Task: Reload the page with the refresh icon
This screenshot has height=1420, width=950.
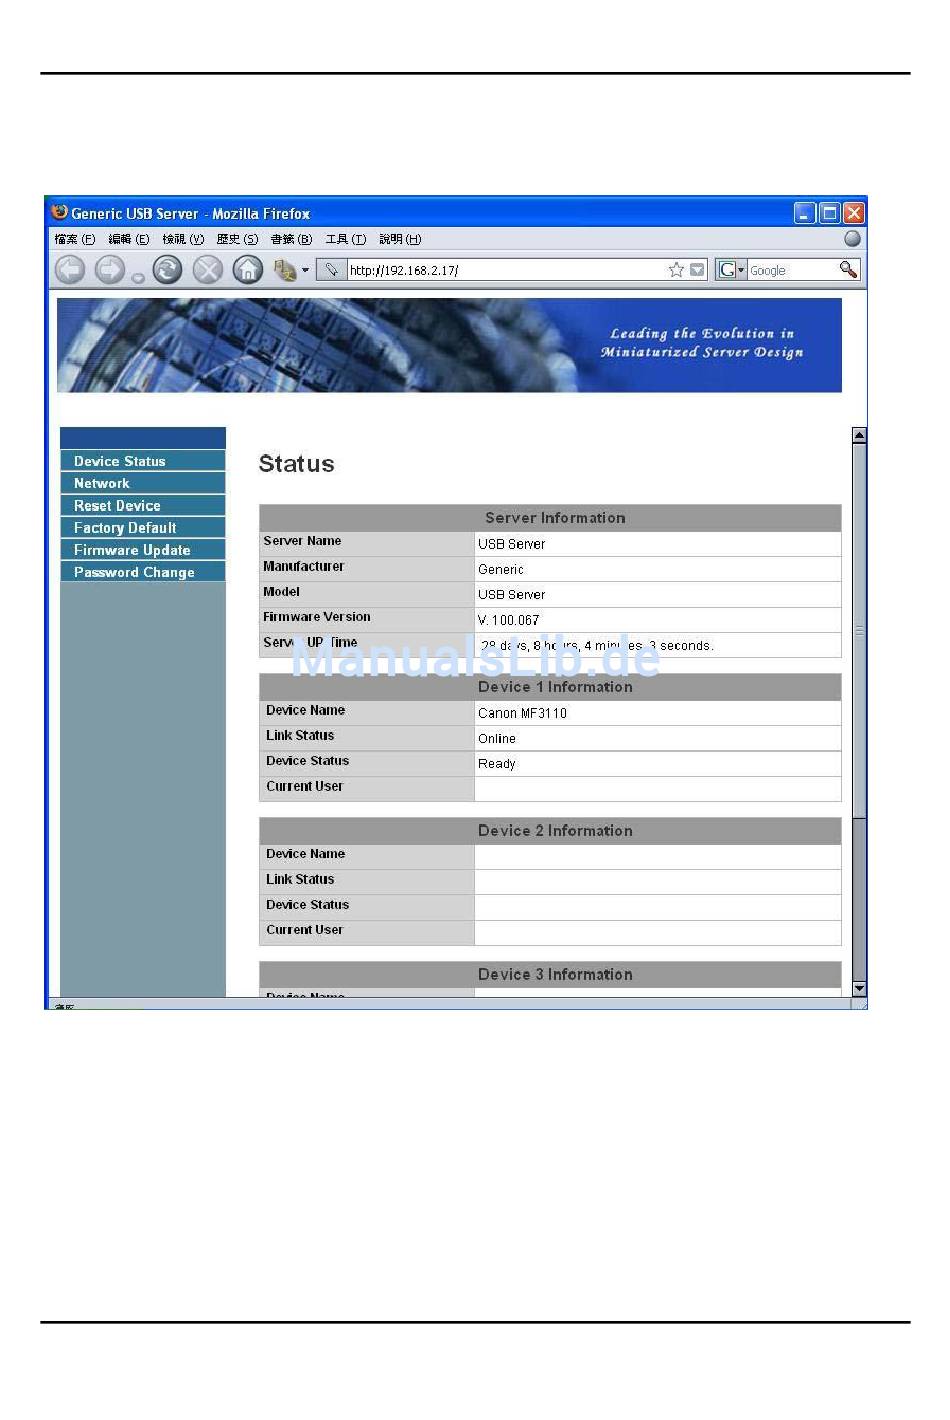Action: click(167, 269)
